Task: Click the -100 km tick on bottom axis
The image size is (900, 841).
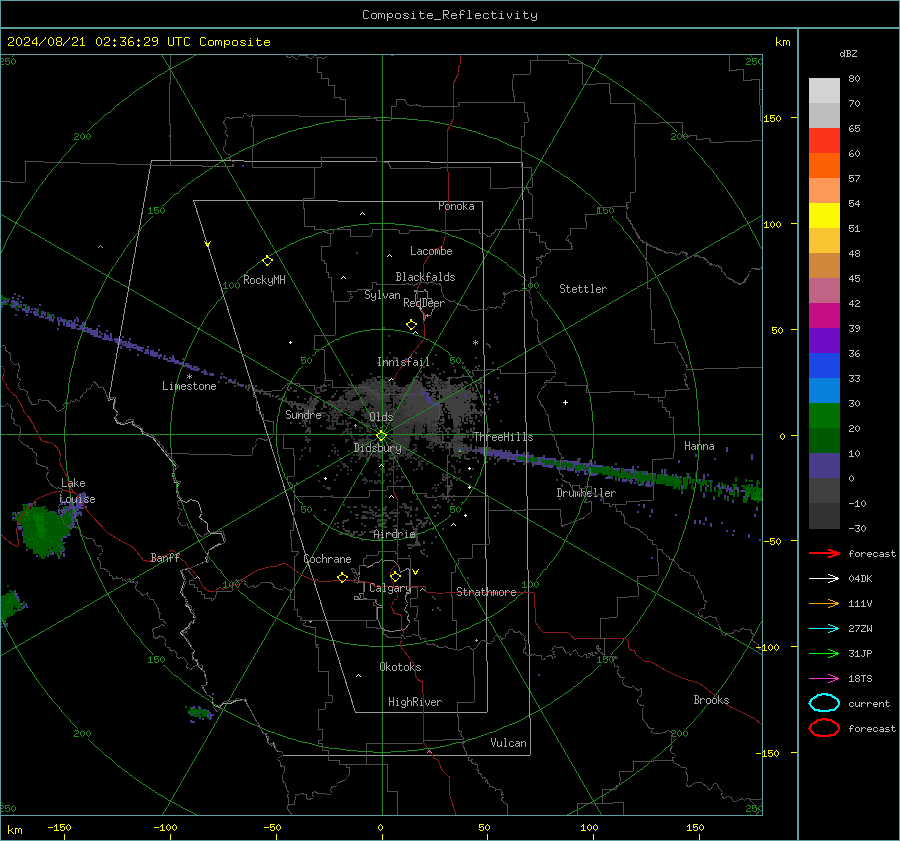Action: coord(165,827)
